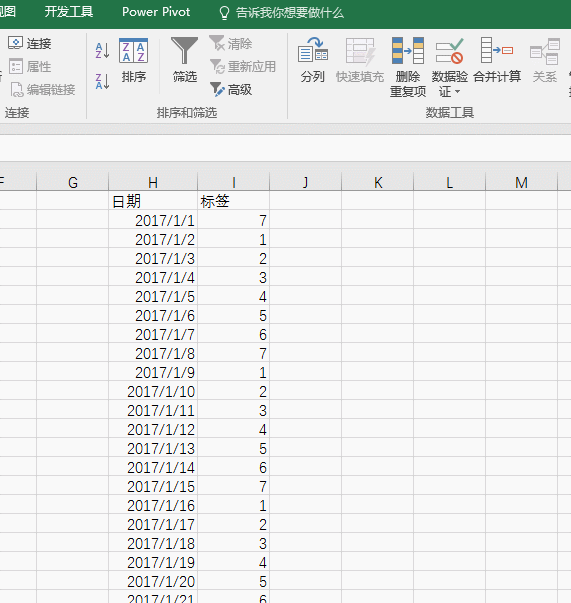The image size is (571, 603).
Task: Click the 编辑链接 edit links icon
Action: click(17, 90)
